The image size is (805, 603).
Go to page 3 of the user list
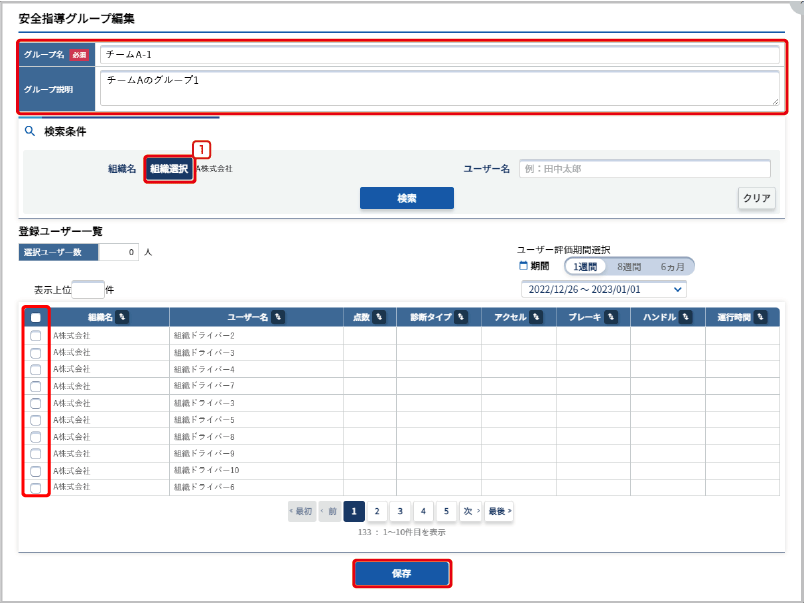point(399,511)
